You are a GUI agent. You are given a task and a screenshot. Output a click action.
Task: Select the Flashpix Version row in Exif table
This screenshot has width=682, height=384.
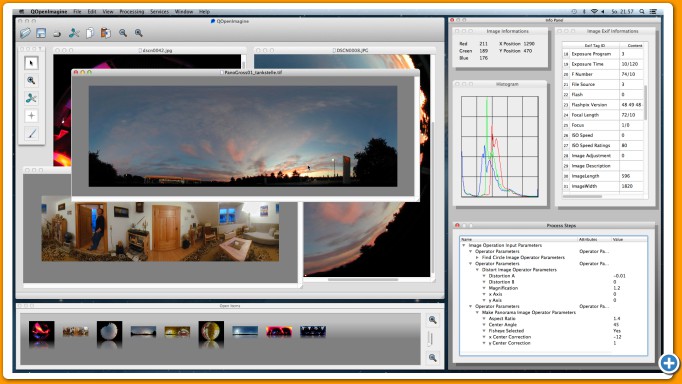(603, 105)
